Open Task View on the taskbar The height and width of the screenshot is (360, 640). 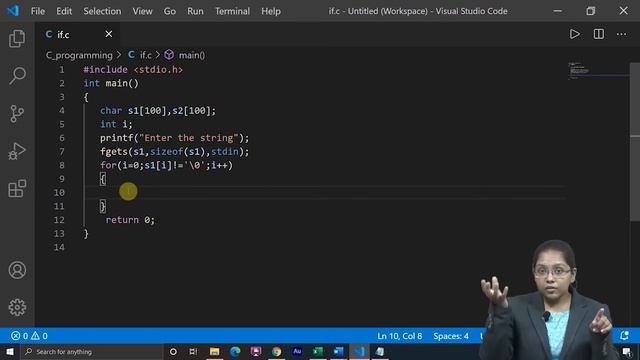click(193, 351)
